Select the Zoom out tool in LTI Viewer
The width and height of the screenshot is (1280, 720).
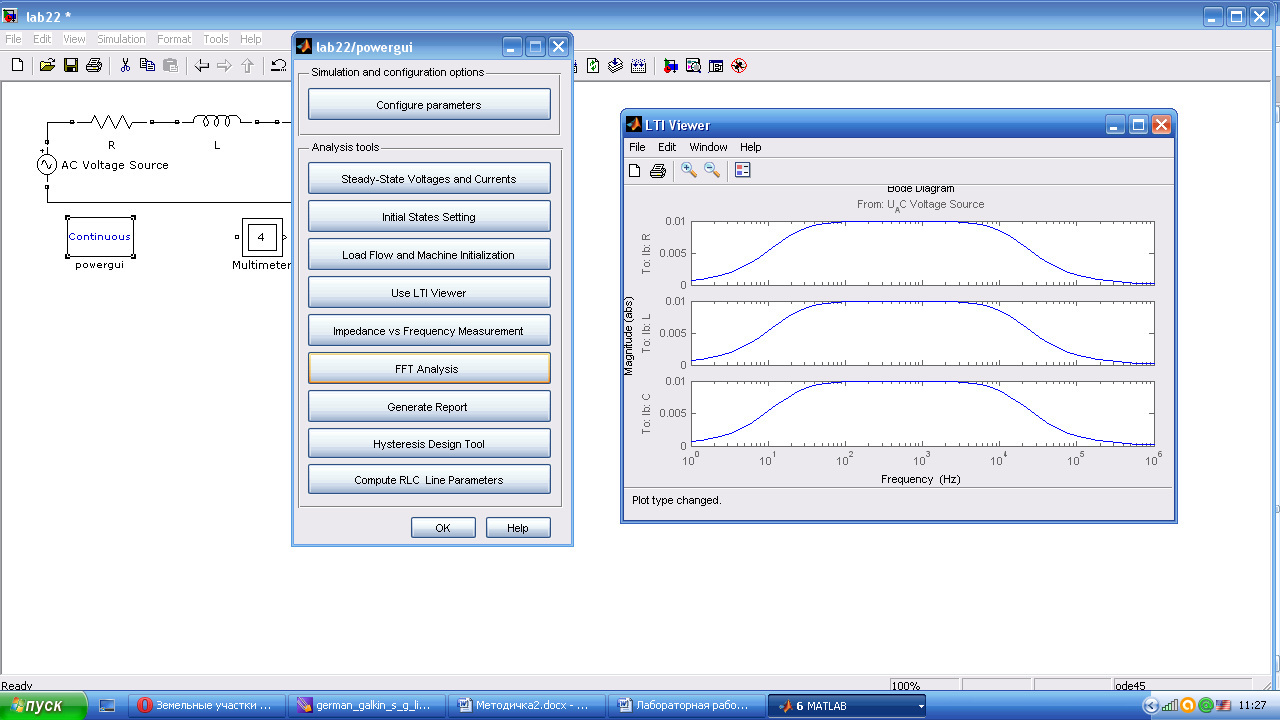pyautogui.click(x=712, y=170)
